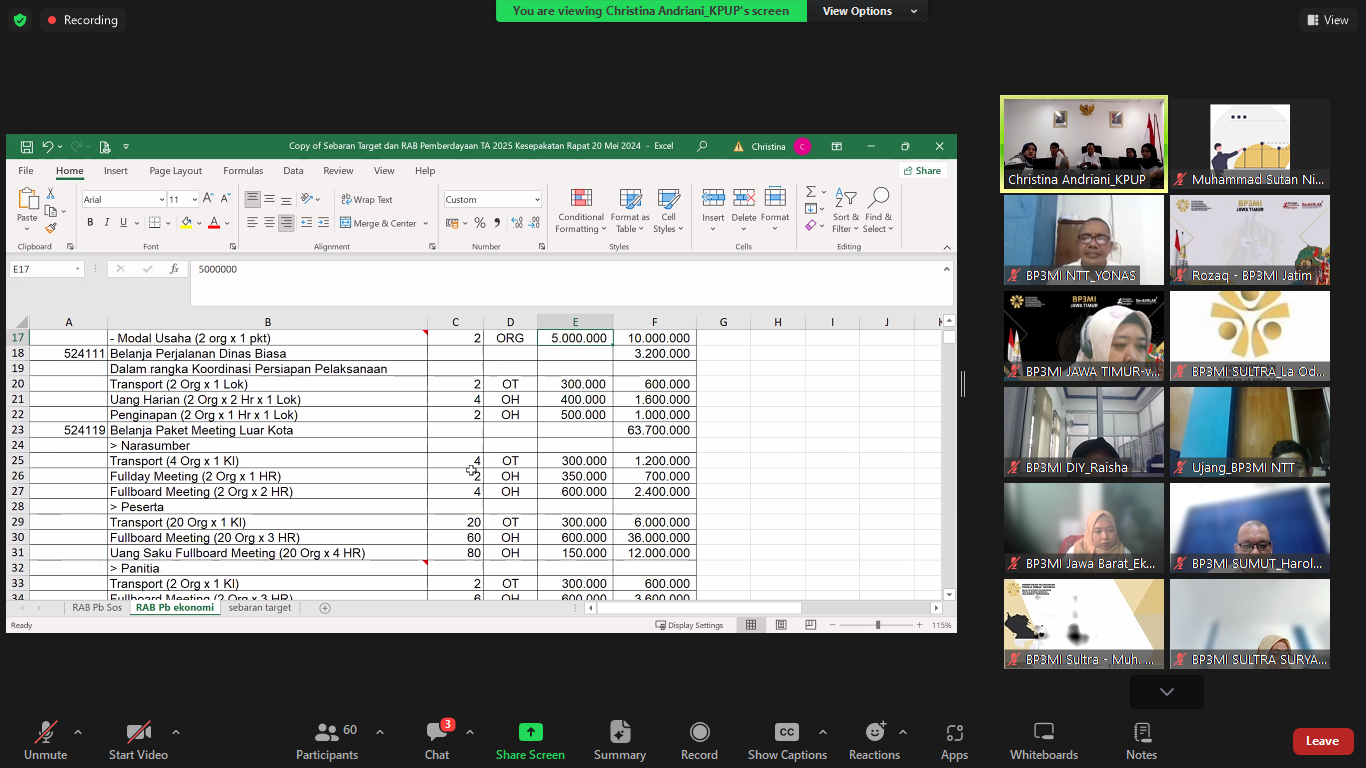Image resolution: width=1366 pixels, height=768 pixels.
Task: Leave the meeting
Action: 1322,741
